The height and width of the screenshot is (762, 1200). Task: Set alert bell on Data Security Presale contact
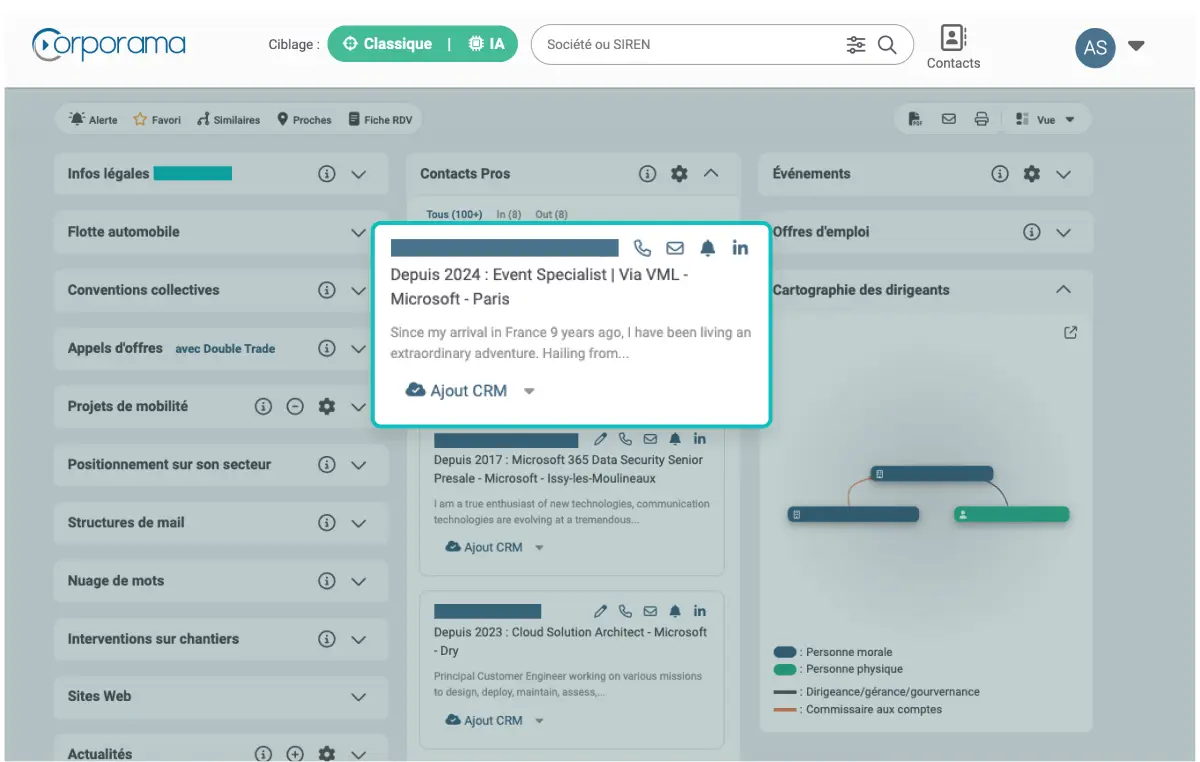(675, 439)
